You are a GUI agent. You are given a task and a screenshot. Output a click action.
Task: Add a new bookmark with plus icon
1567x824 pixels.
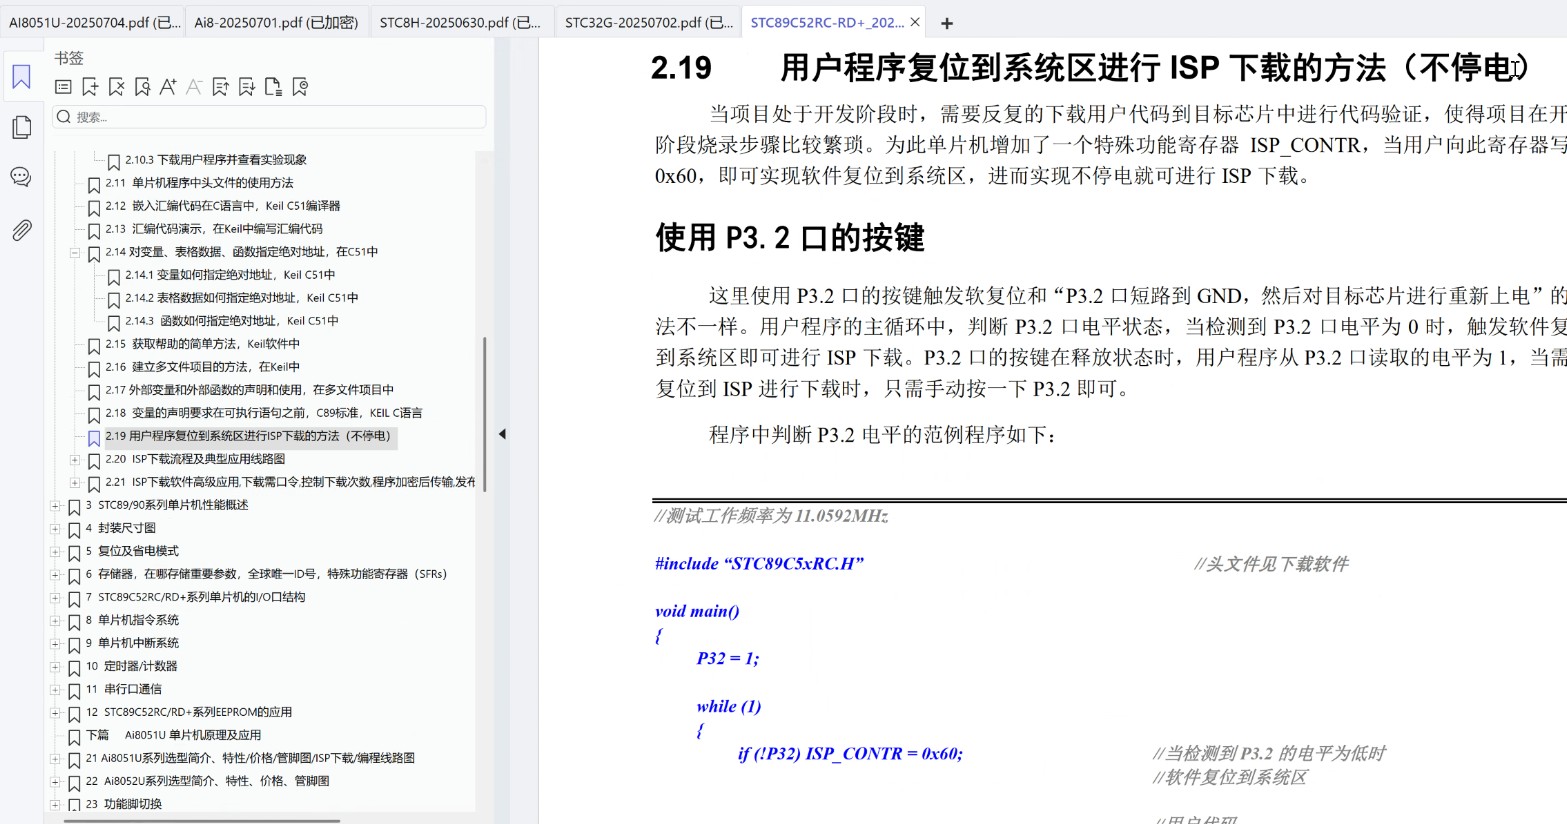90,87
